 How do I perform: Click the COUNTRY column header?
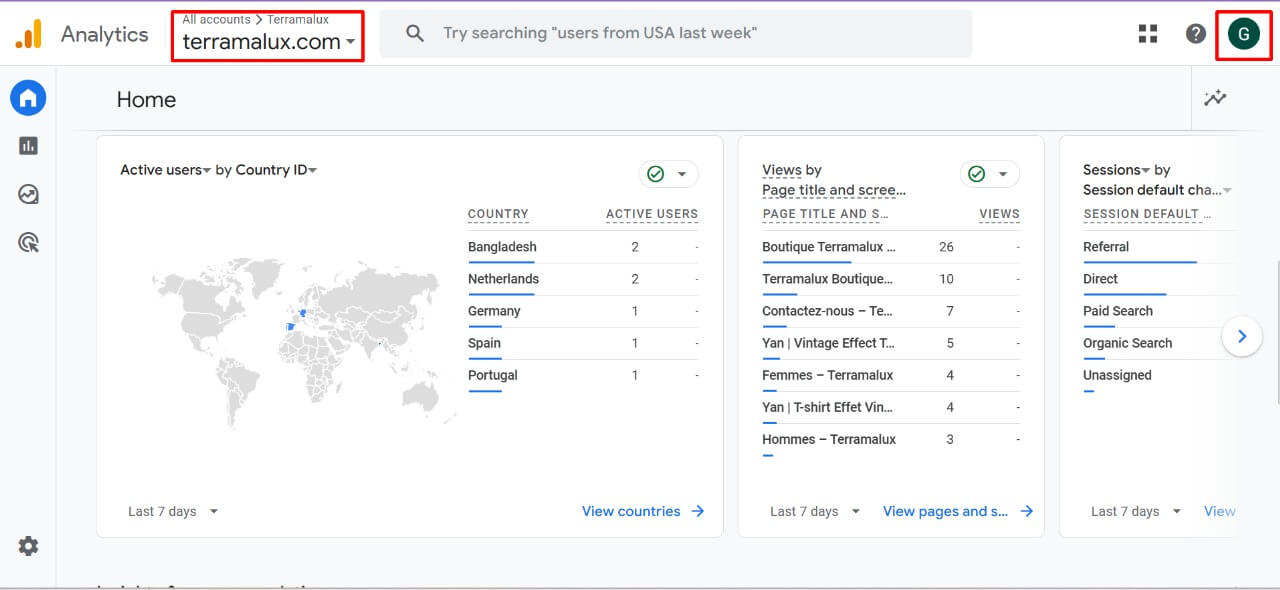[x=498, y=214]
